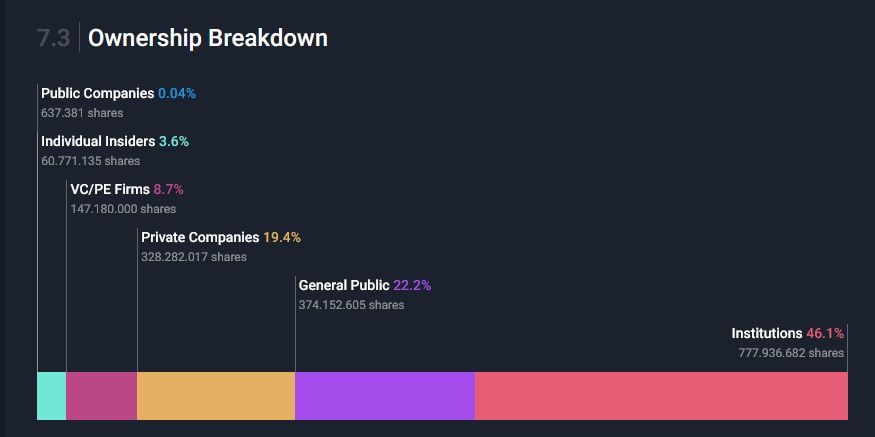Select the Public Companies label

pos(97,93)
